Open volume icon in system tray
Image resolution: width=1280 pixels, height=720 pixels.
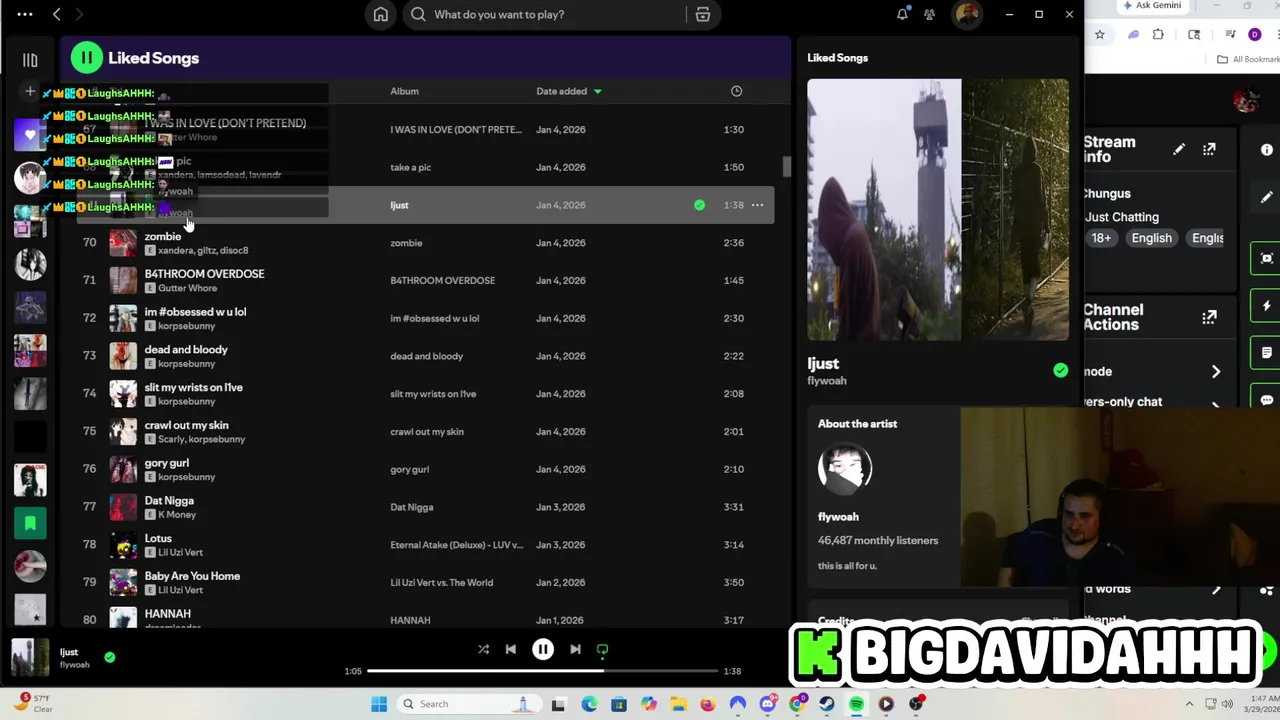(1226, 704)
